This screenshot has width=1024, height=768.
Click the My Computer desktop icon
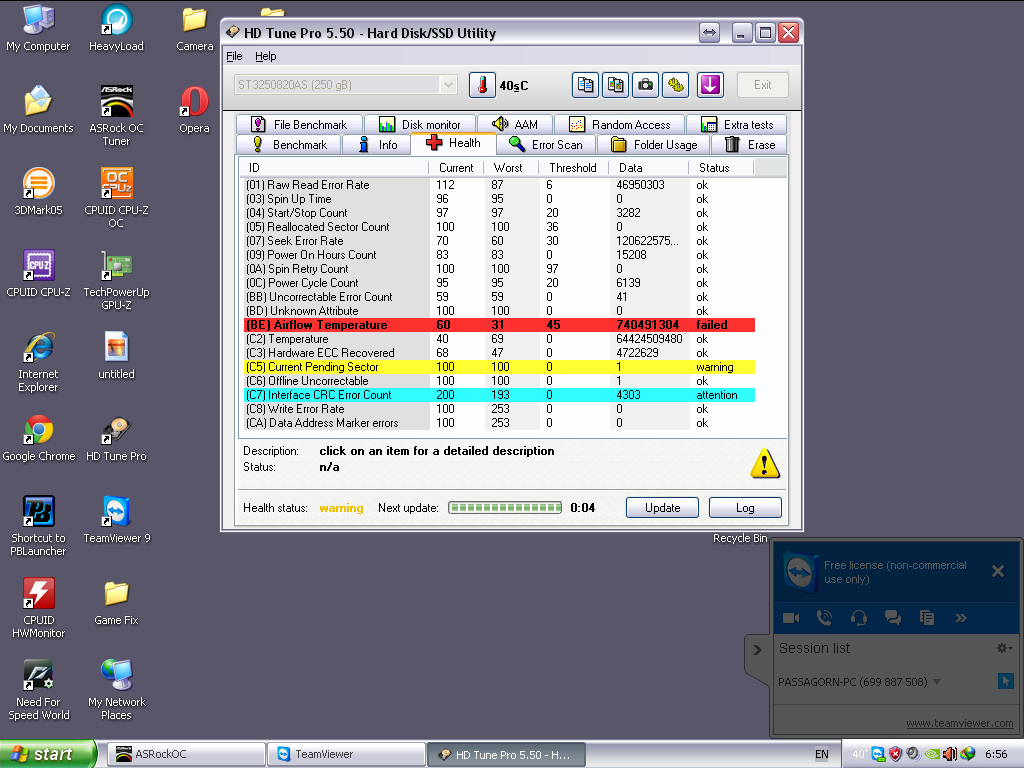click(x=39, y=28)
